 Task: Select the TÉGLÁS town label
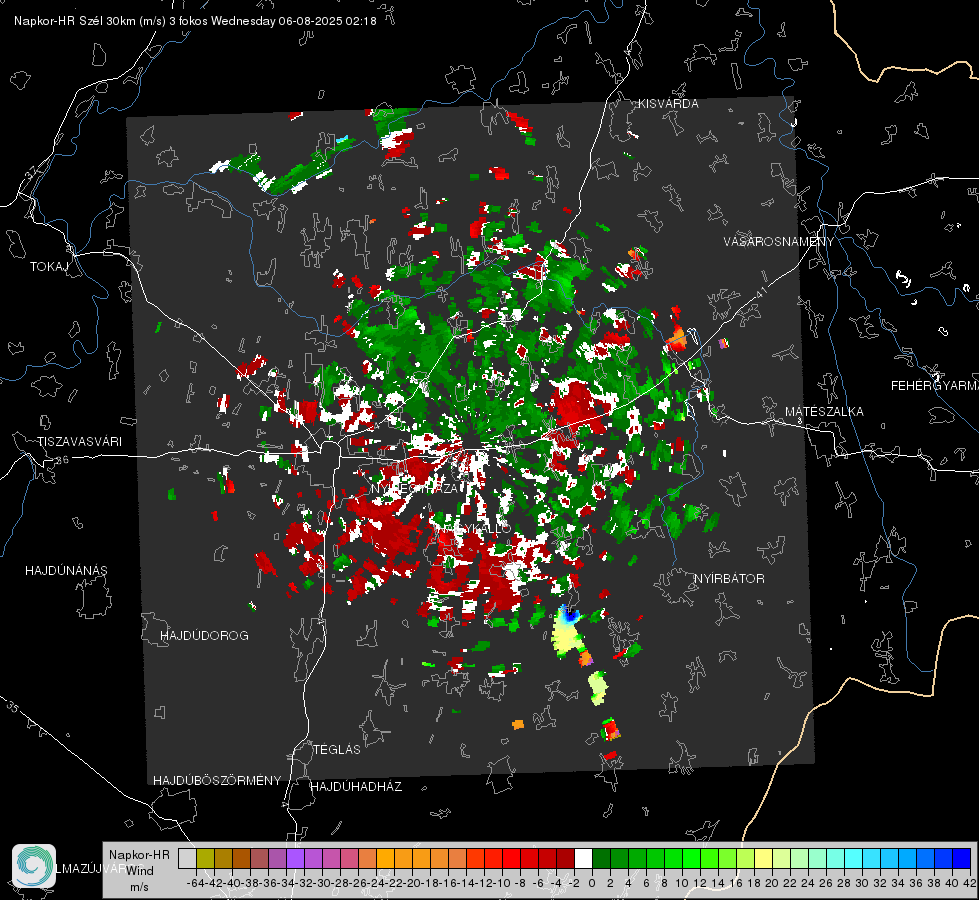click(x=337, y=750)
